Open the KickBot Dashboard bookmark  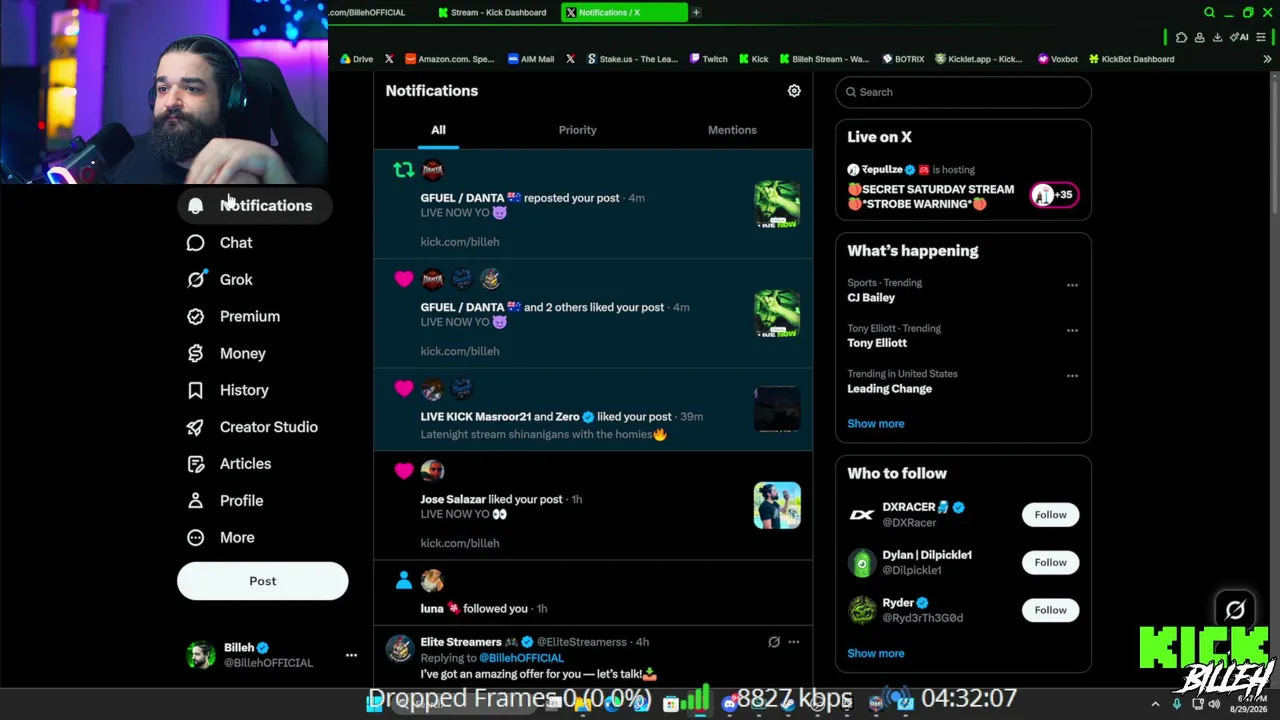point(1131,59)
